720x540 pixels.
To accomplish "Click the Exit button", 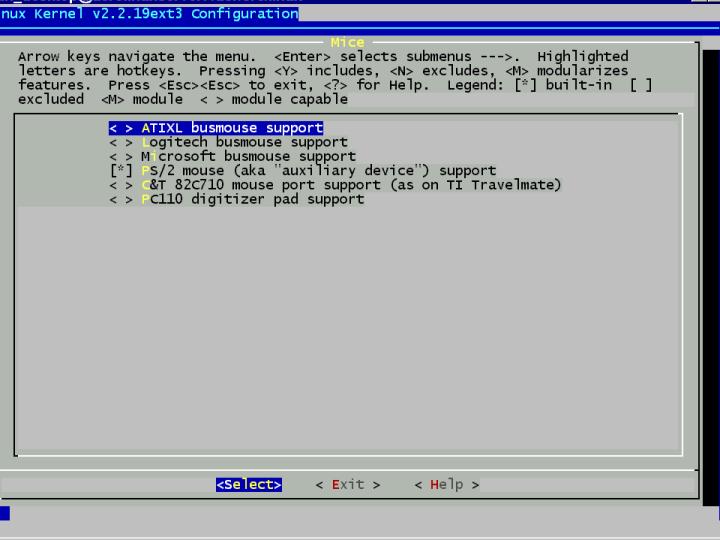I will [x=348, y=485].
